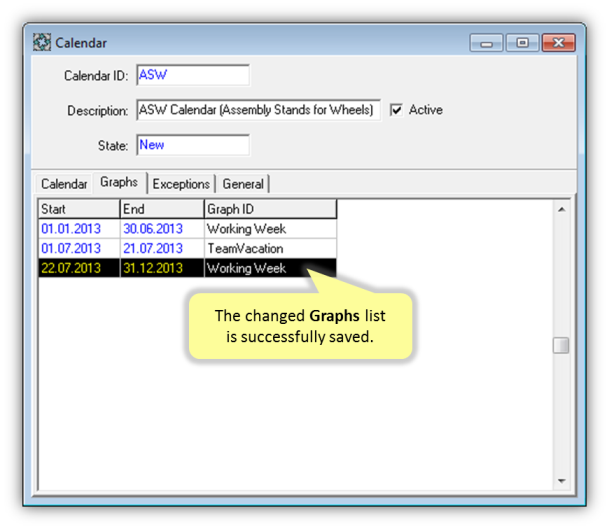Open the Exceptions tab
This screenshot has width=609, height=529.
coord(181,184)
